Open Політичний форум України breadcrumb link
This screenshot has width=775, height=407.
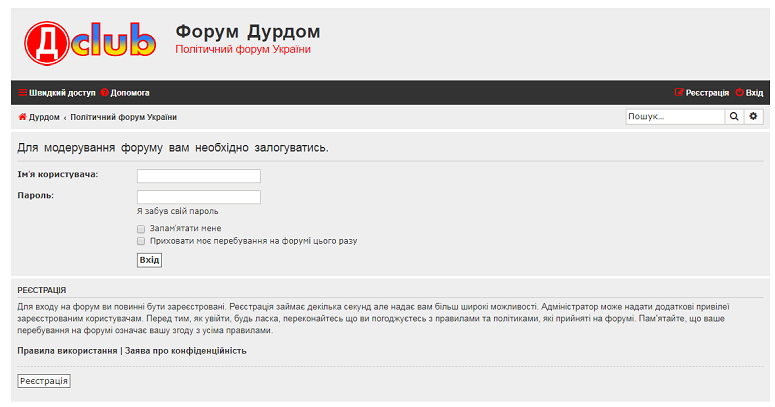click(x=124, y=117)
